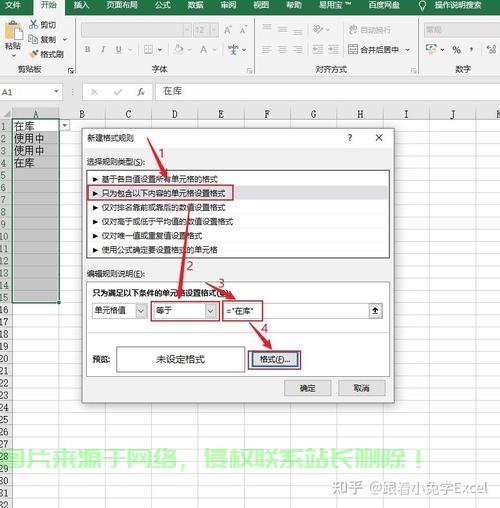The image size is (500, 508).
Task: Click the OK (确定) button
Action: (308, 388)
